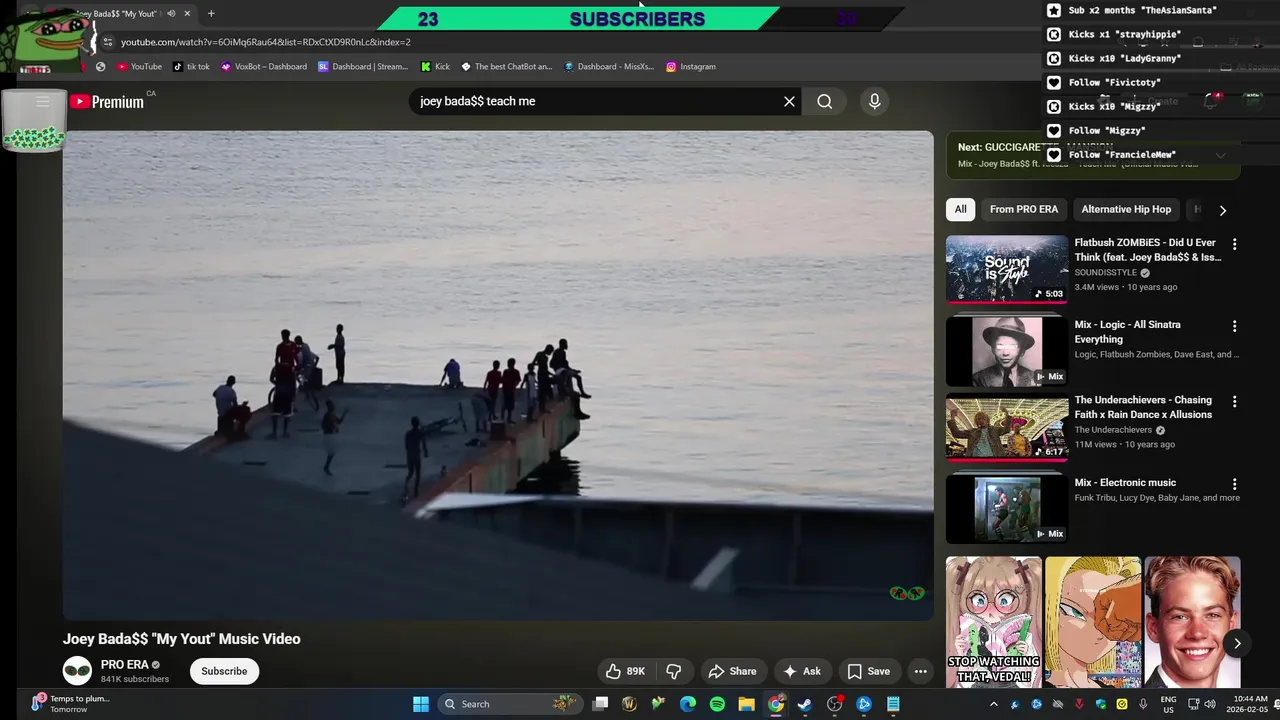This screenshot has width=1280, height=720.
Task: Open Mix - Electronic music thumbnail
Action: click(1007, 509)
